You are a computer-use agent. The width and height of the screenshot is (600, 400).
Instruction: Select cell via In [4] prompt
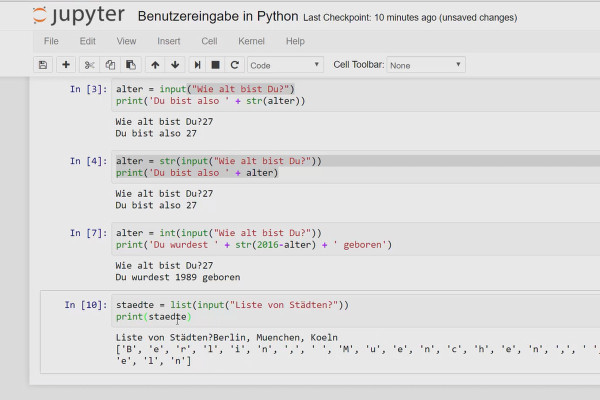coord(88,161)
